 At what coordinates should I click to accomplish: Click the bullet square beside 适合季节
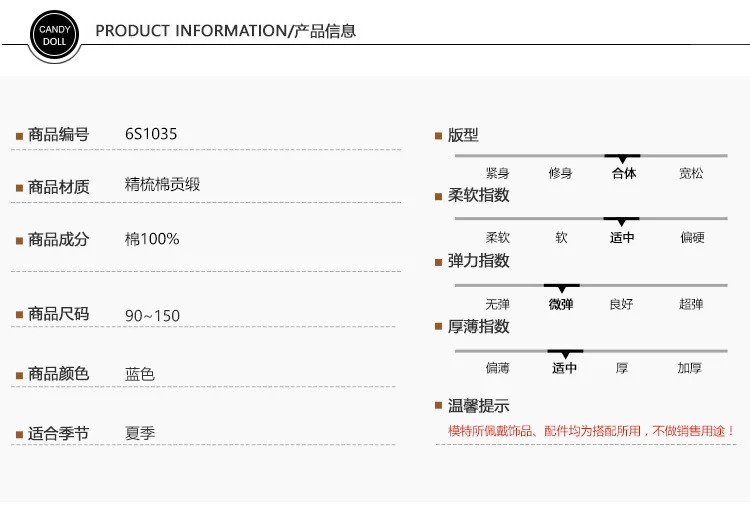tap(20, 435)
